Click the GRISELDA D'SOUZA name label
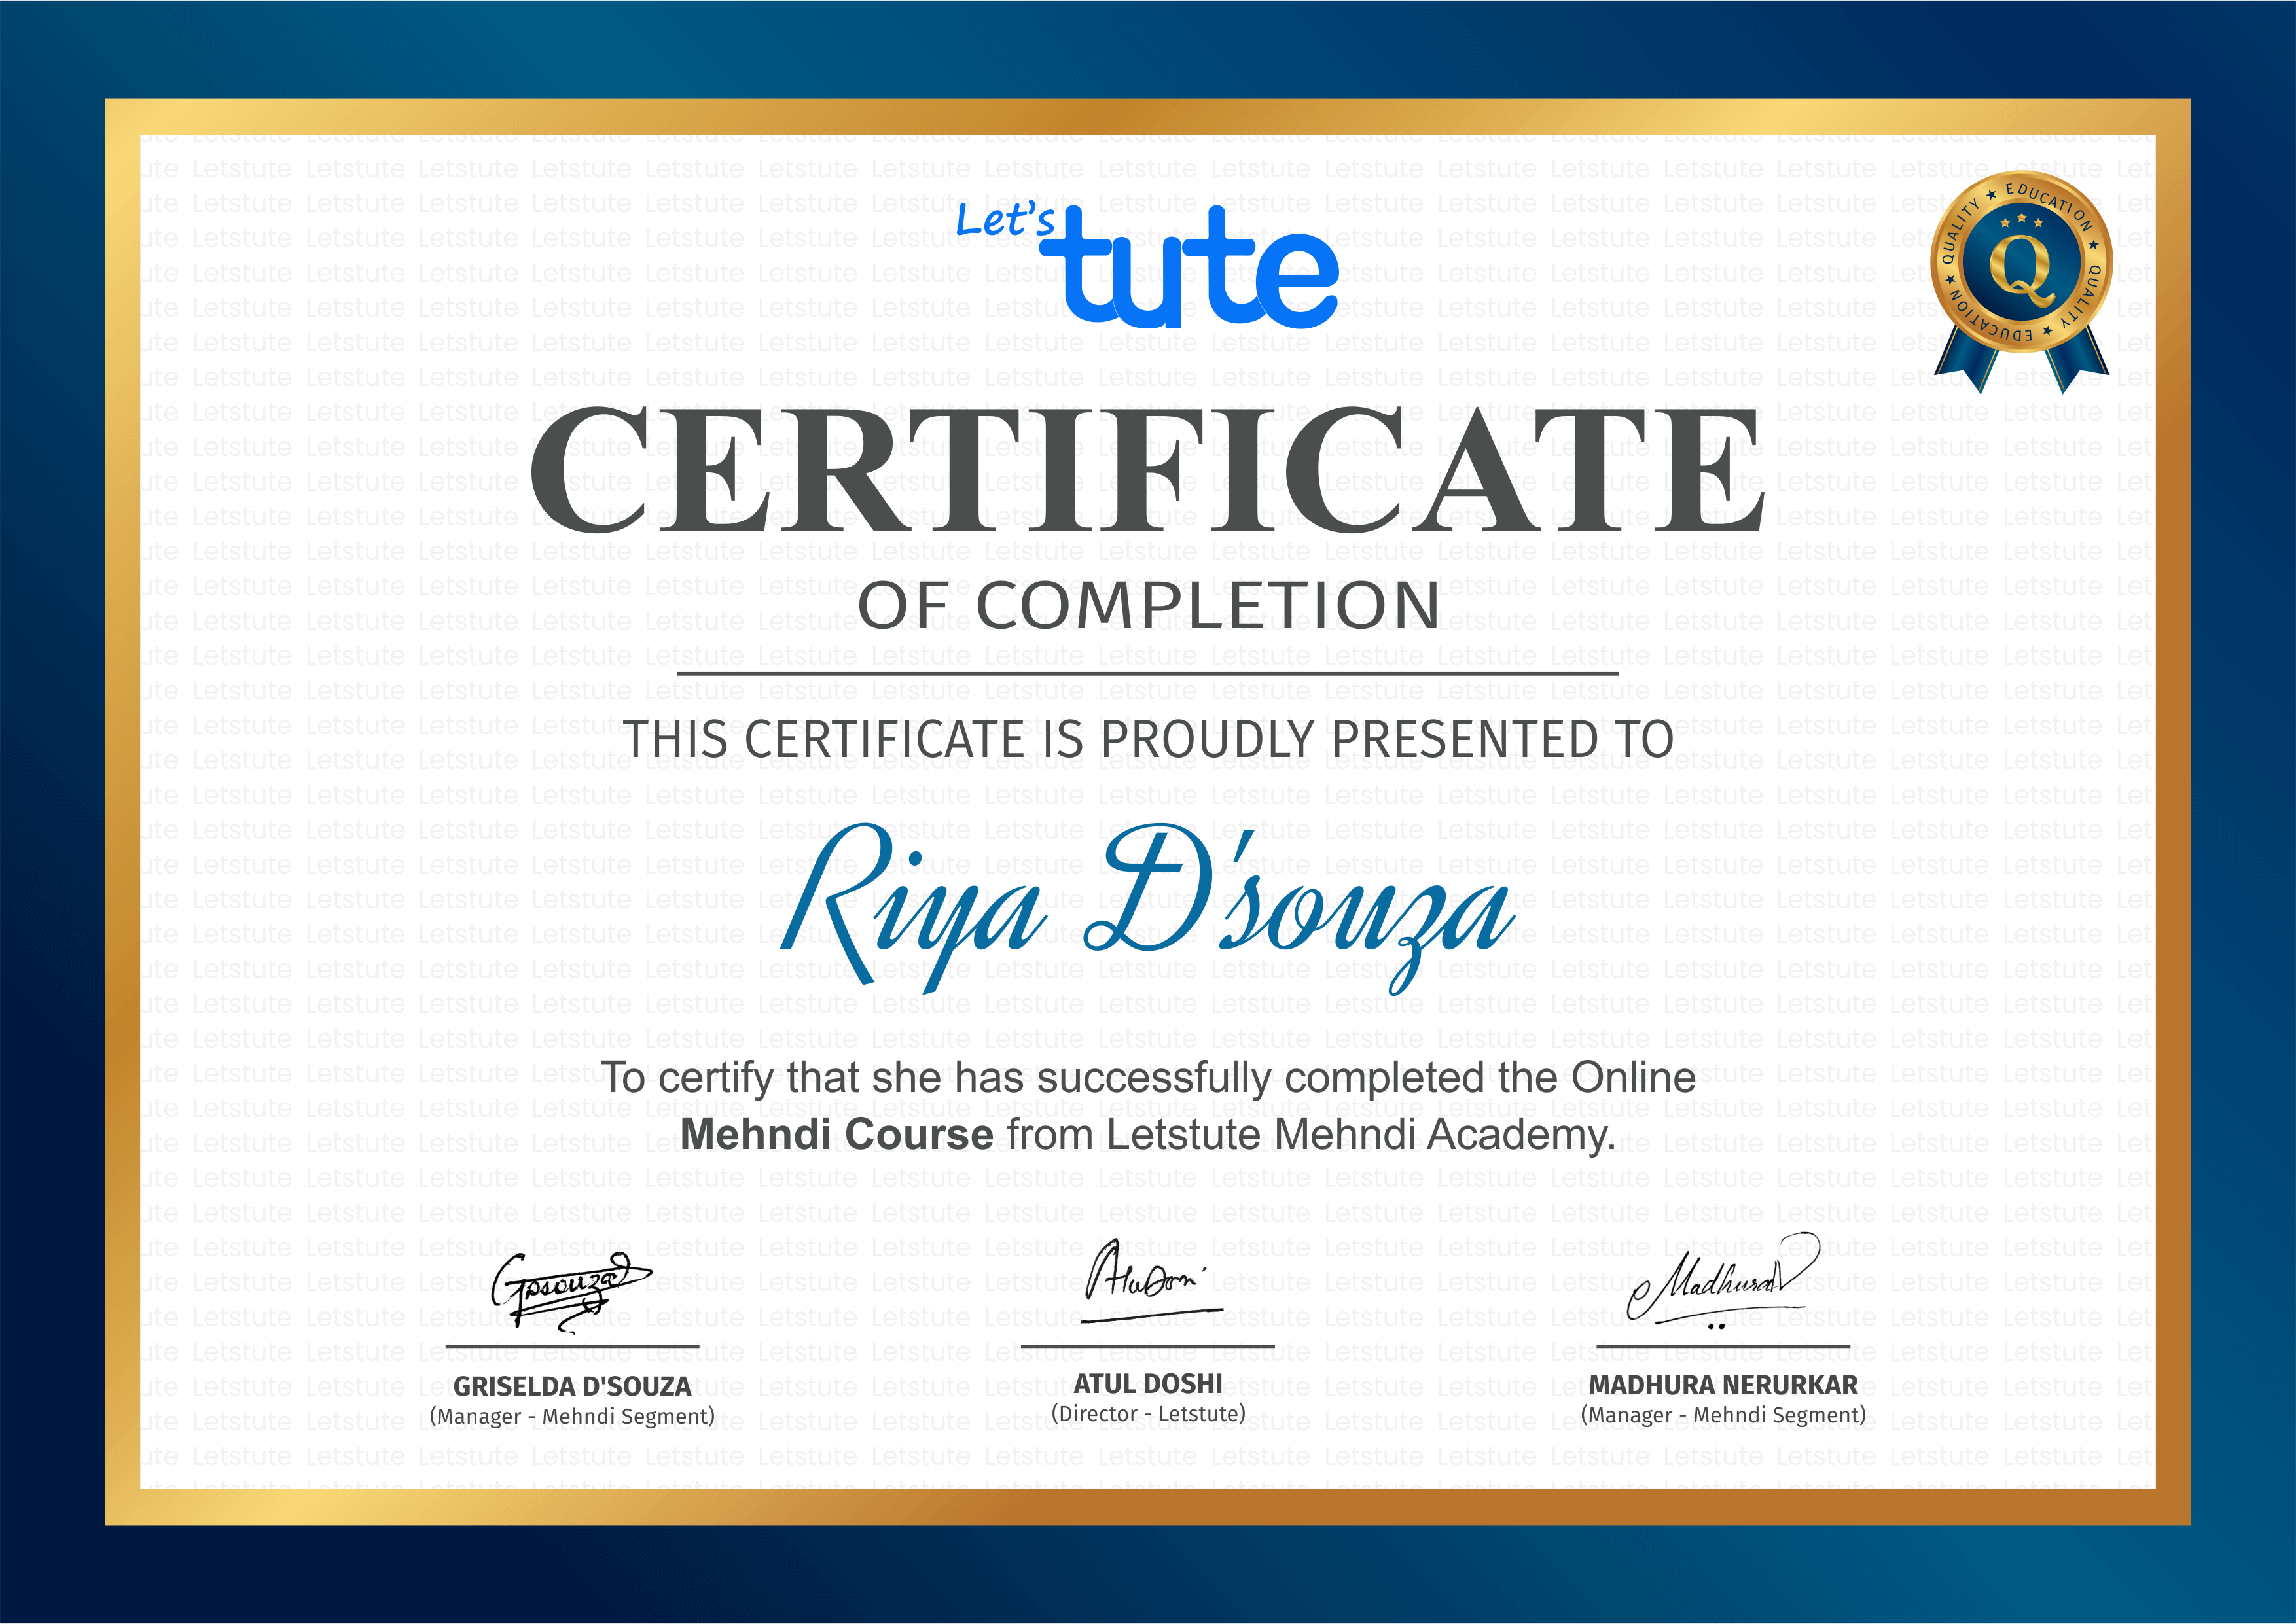The height and width of the screenshot is (1624, 2296). click(x=572, y=1386)
